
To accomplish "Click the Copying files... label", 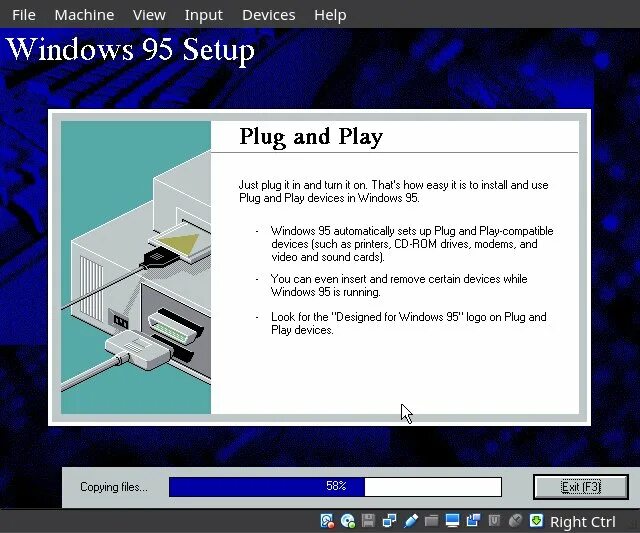I will pyautogui.click(x=114, y=487).
